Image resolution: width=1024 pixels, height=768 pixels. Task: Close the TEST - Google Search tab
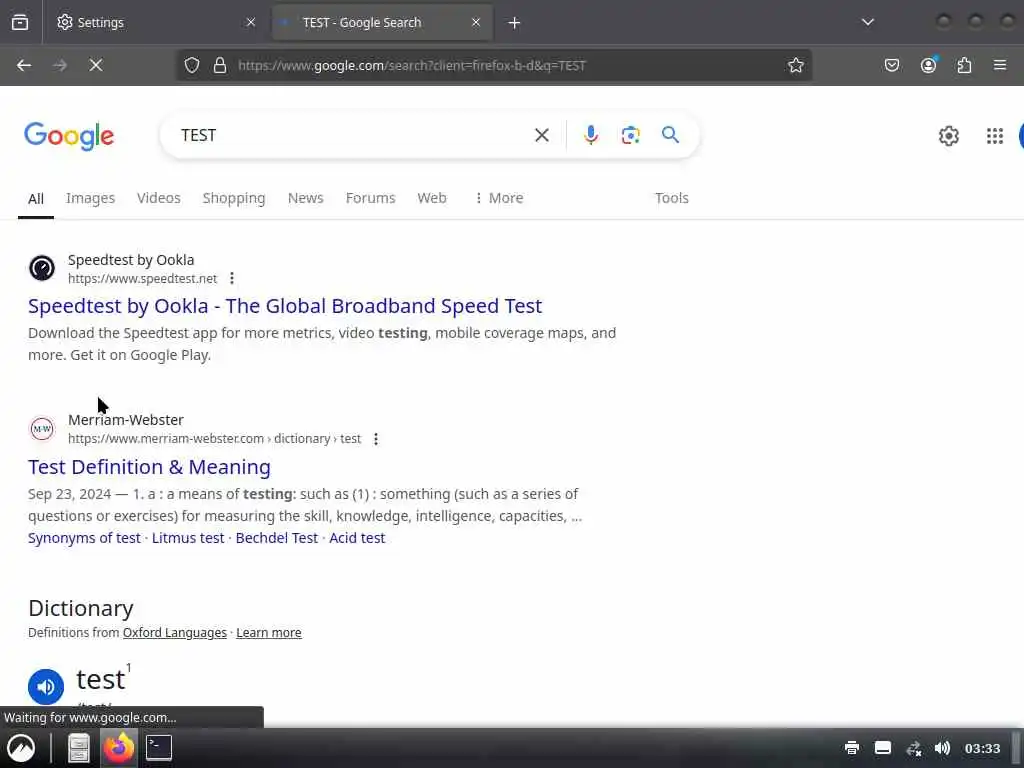(476, 22)
